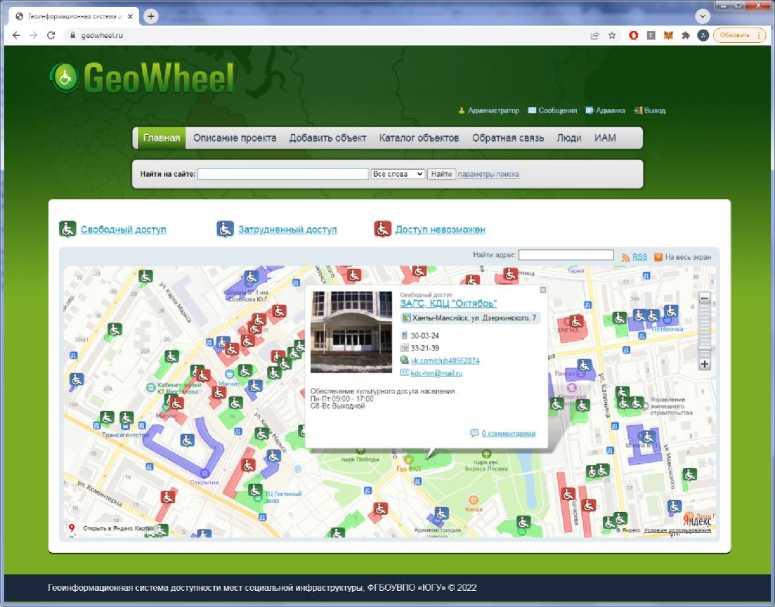Click the Выход logout link

pyautogui.click(x=655, y=110)
